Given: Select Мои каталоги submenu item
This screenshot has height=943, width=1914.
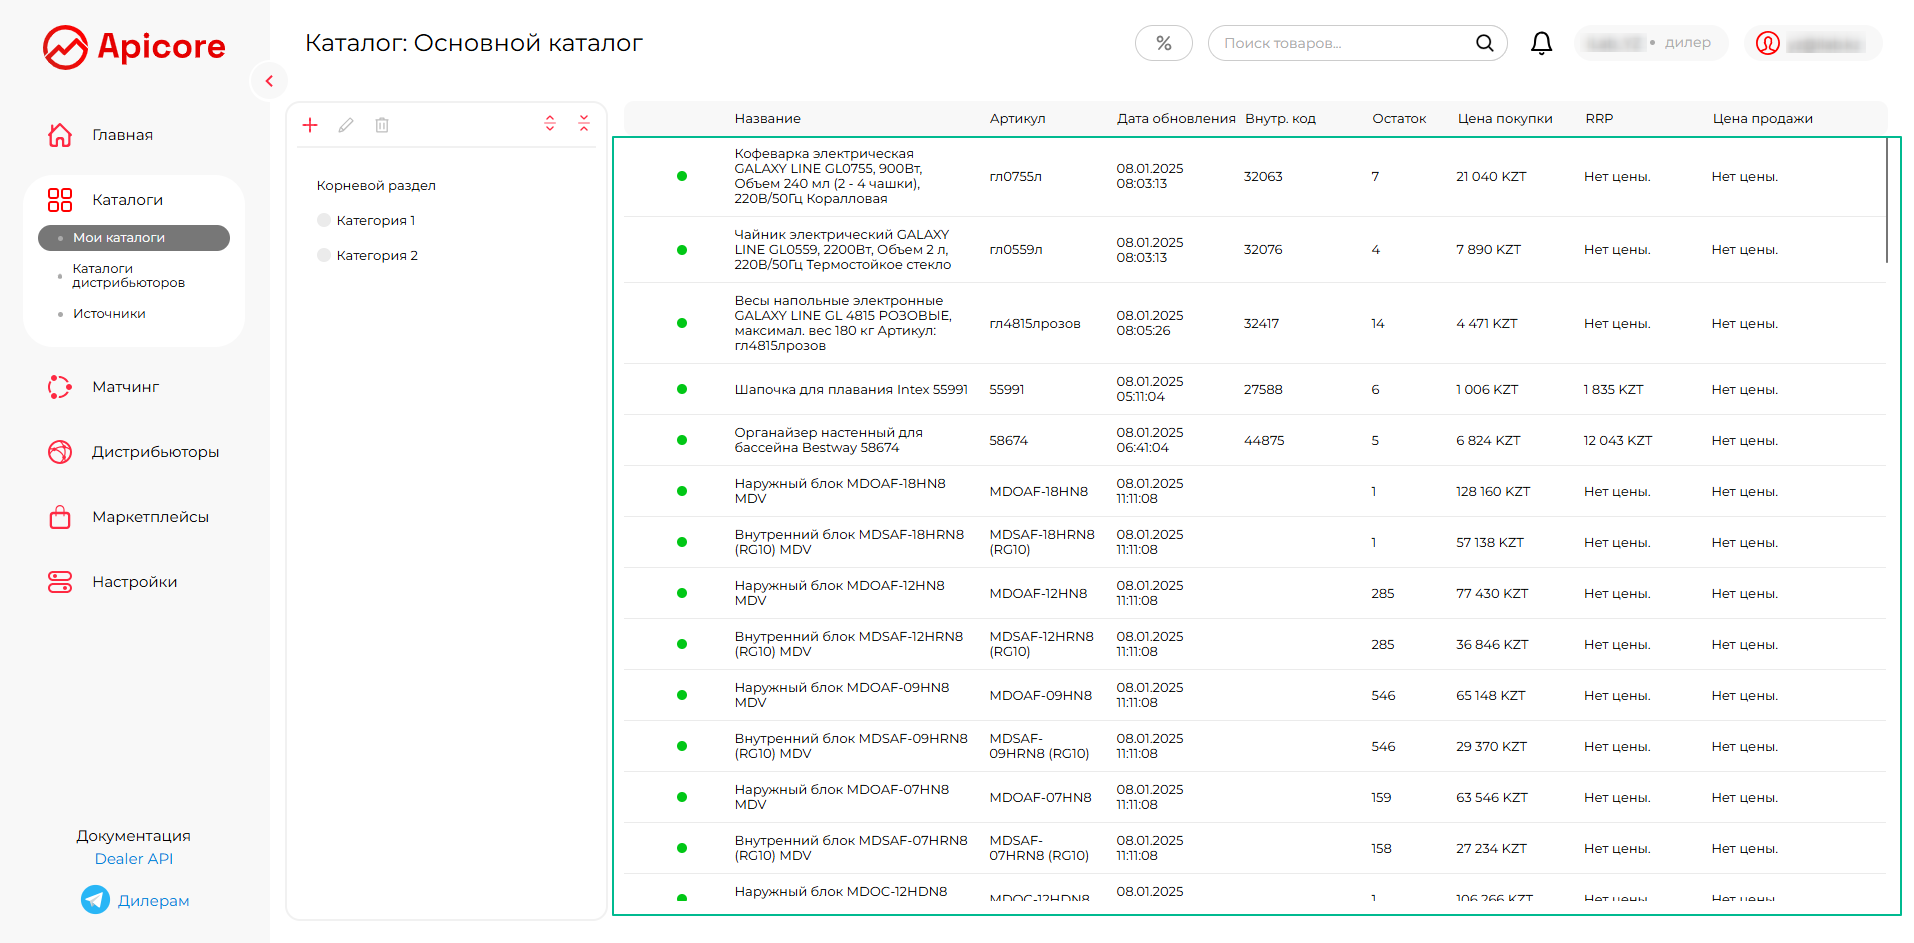Looking at the screenshot, I should click(x=134, y=238).
